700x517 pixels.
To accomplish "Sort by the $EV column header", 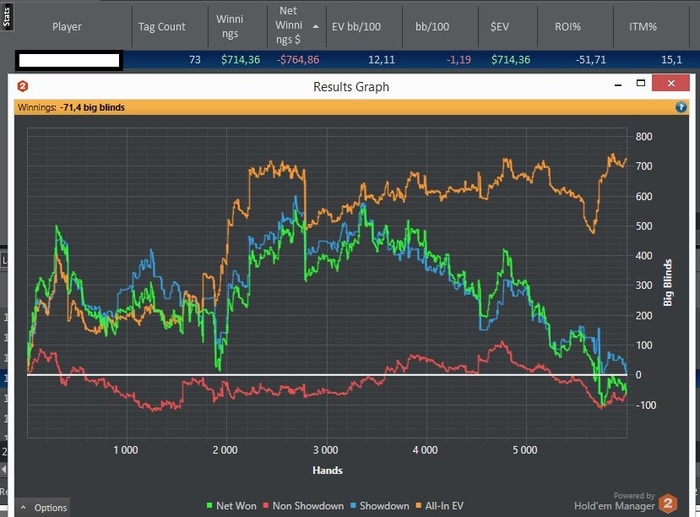I will [x=500, y=26].
